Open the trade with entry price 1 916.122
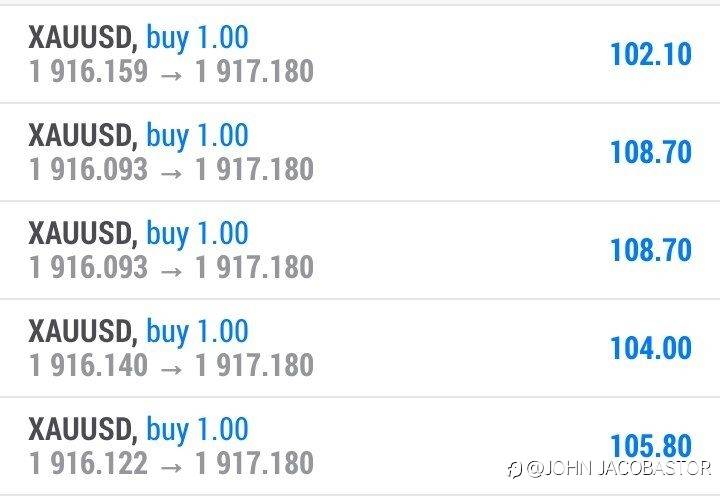This screenshot has height=501, width=720. coord(89,463)
